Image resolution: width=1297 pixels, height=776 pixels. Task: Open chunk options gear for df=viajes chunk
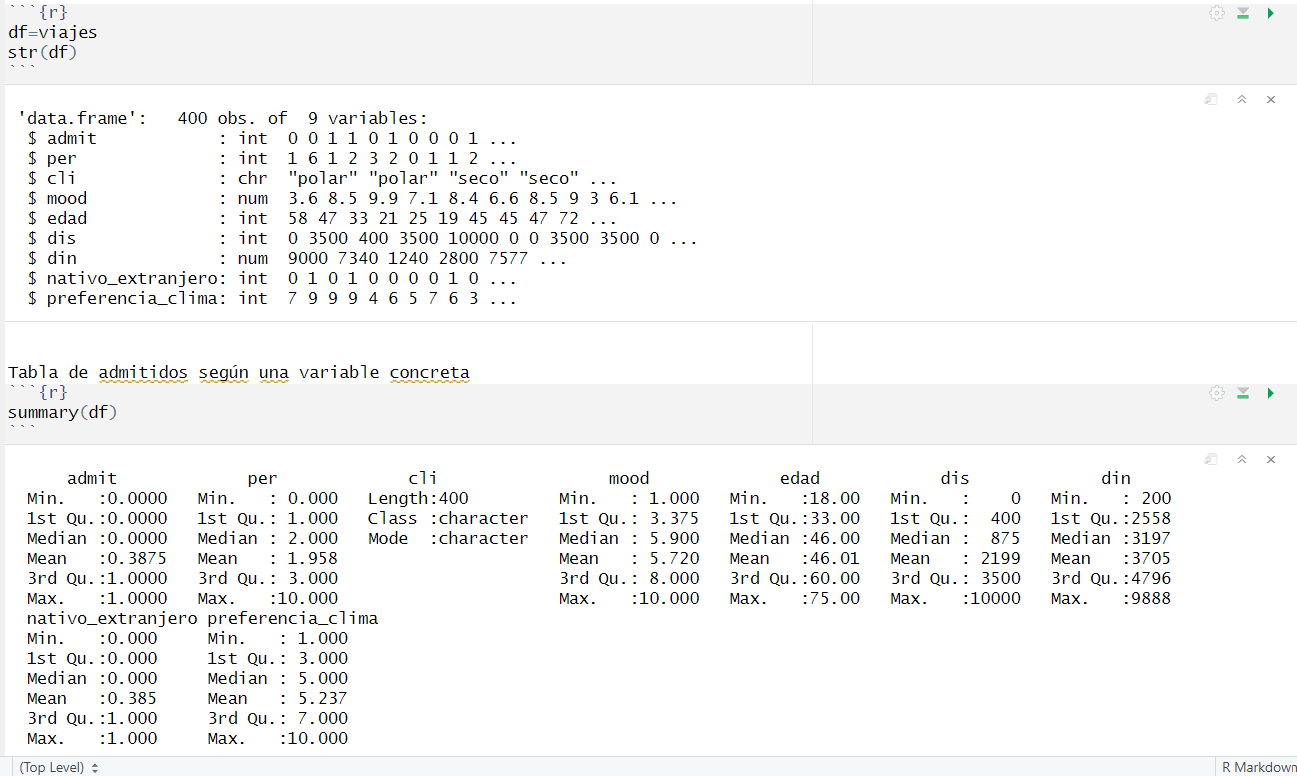[1216, 13]
